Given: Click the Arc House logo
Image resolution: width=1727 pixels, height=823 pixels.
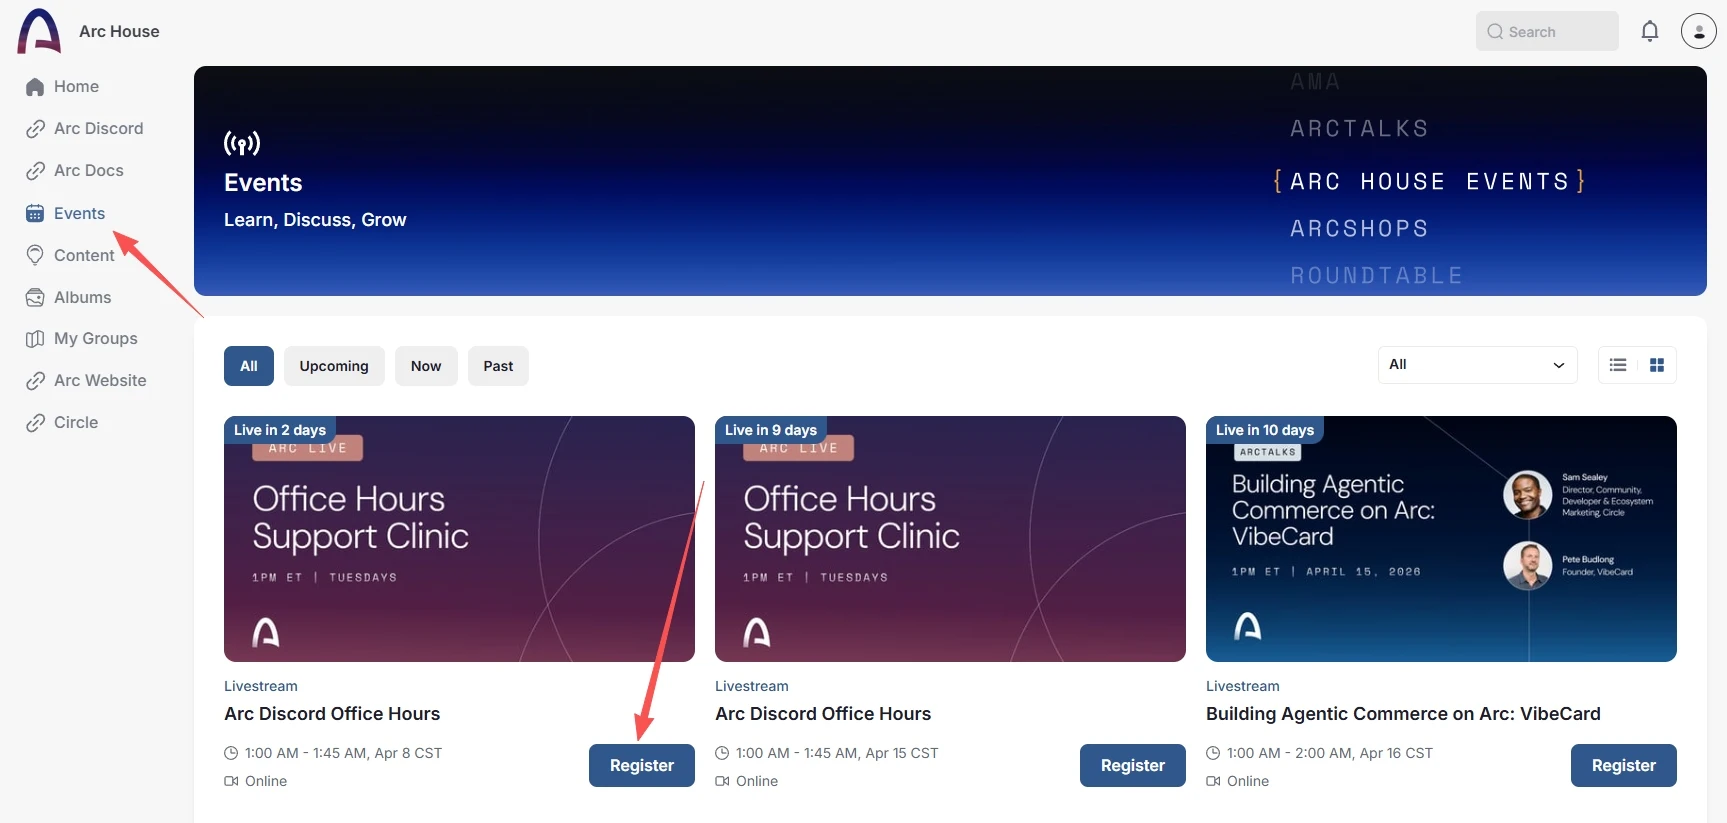Looking at the screenshot, I should coord(40,31).
